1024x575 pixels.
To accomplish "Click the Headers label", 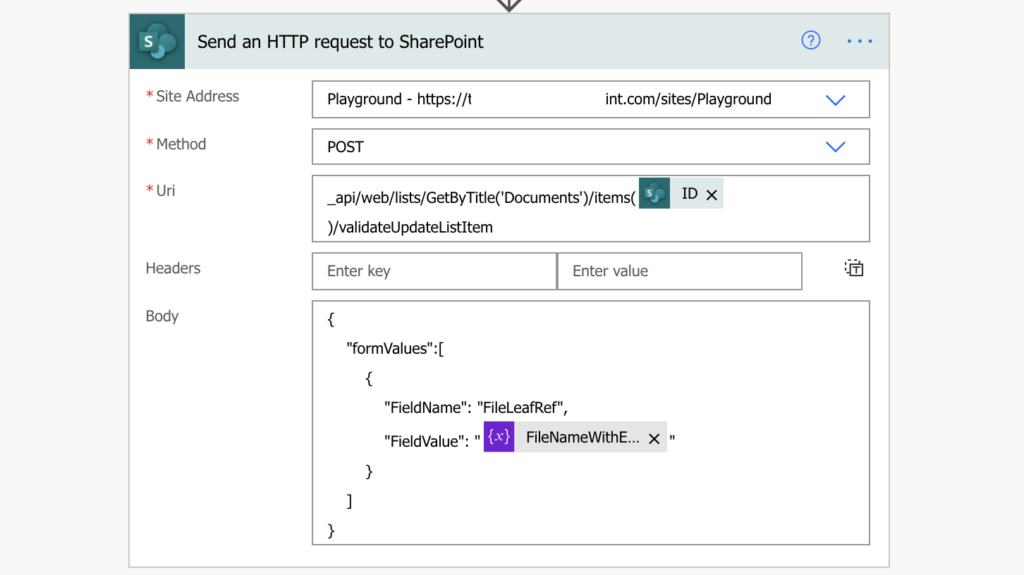I will 173,268.
